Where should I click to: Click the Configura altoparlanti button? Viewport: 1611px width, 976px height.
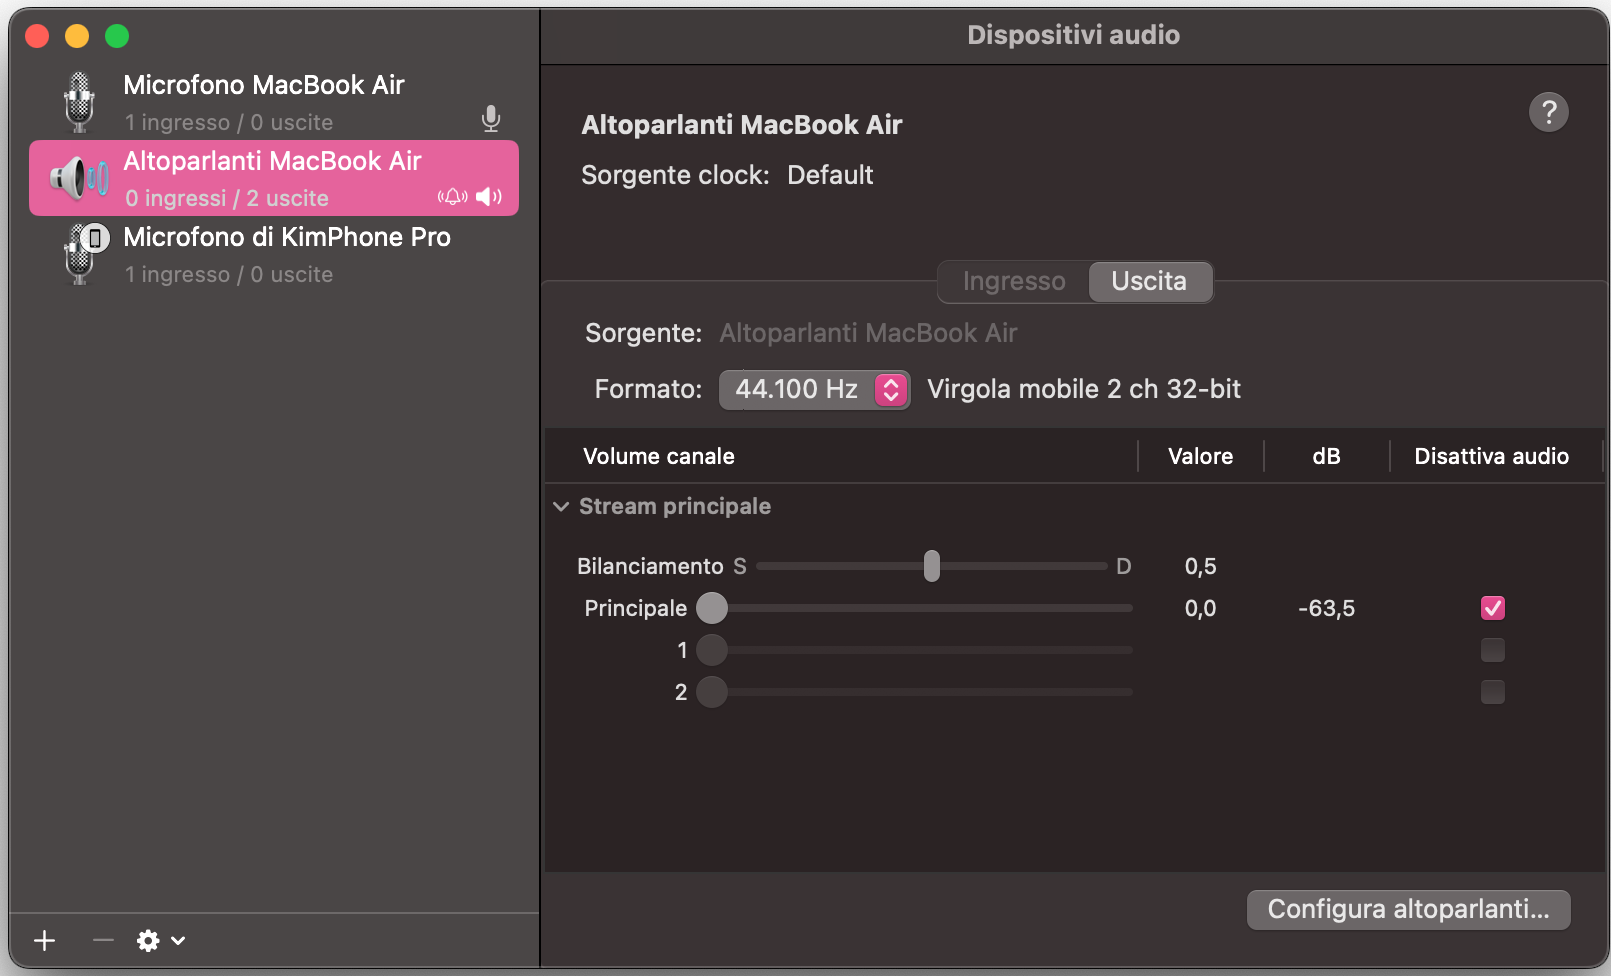pos(1407,909)
